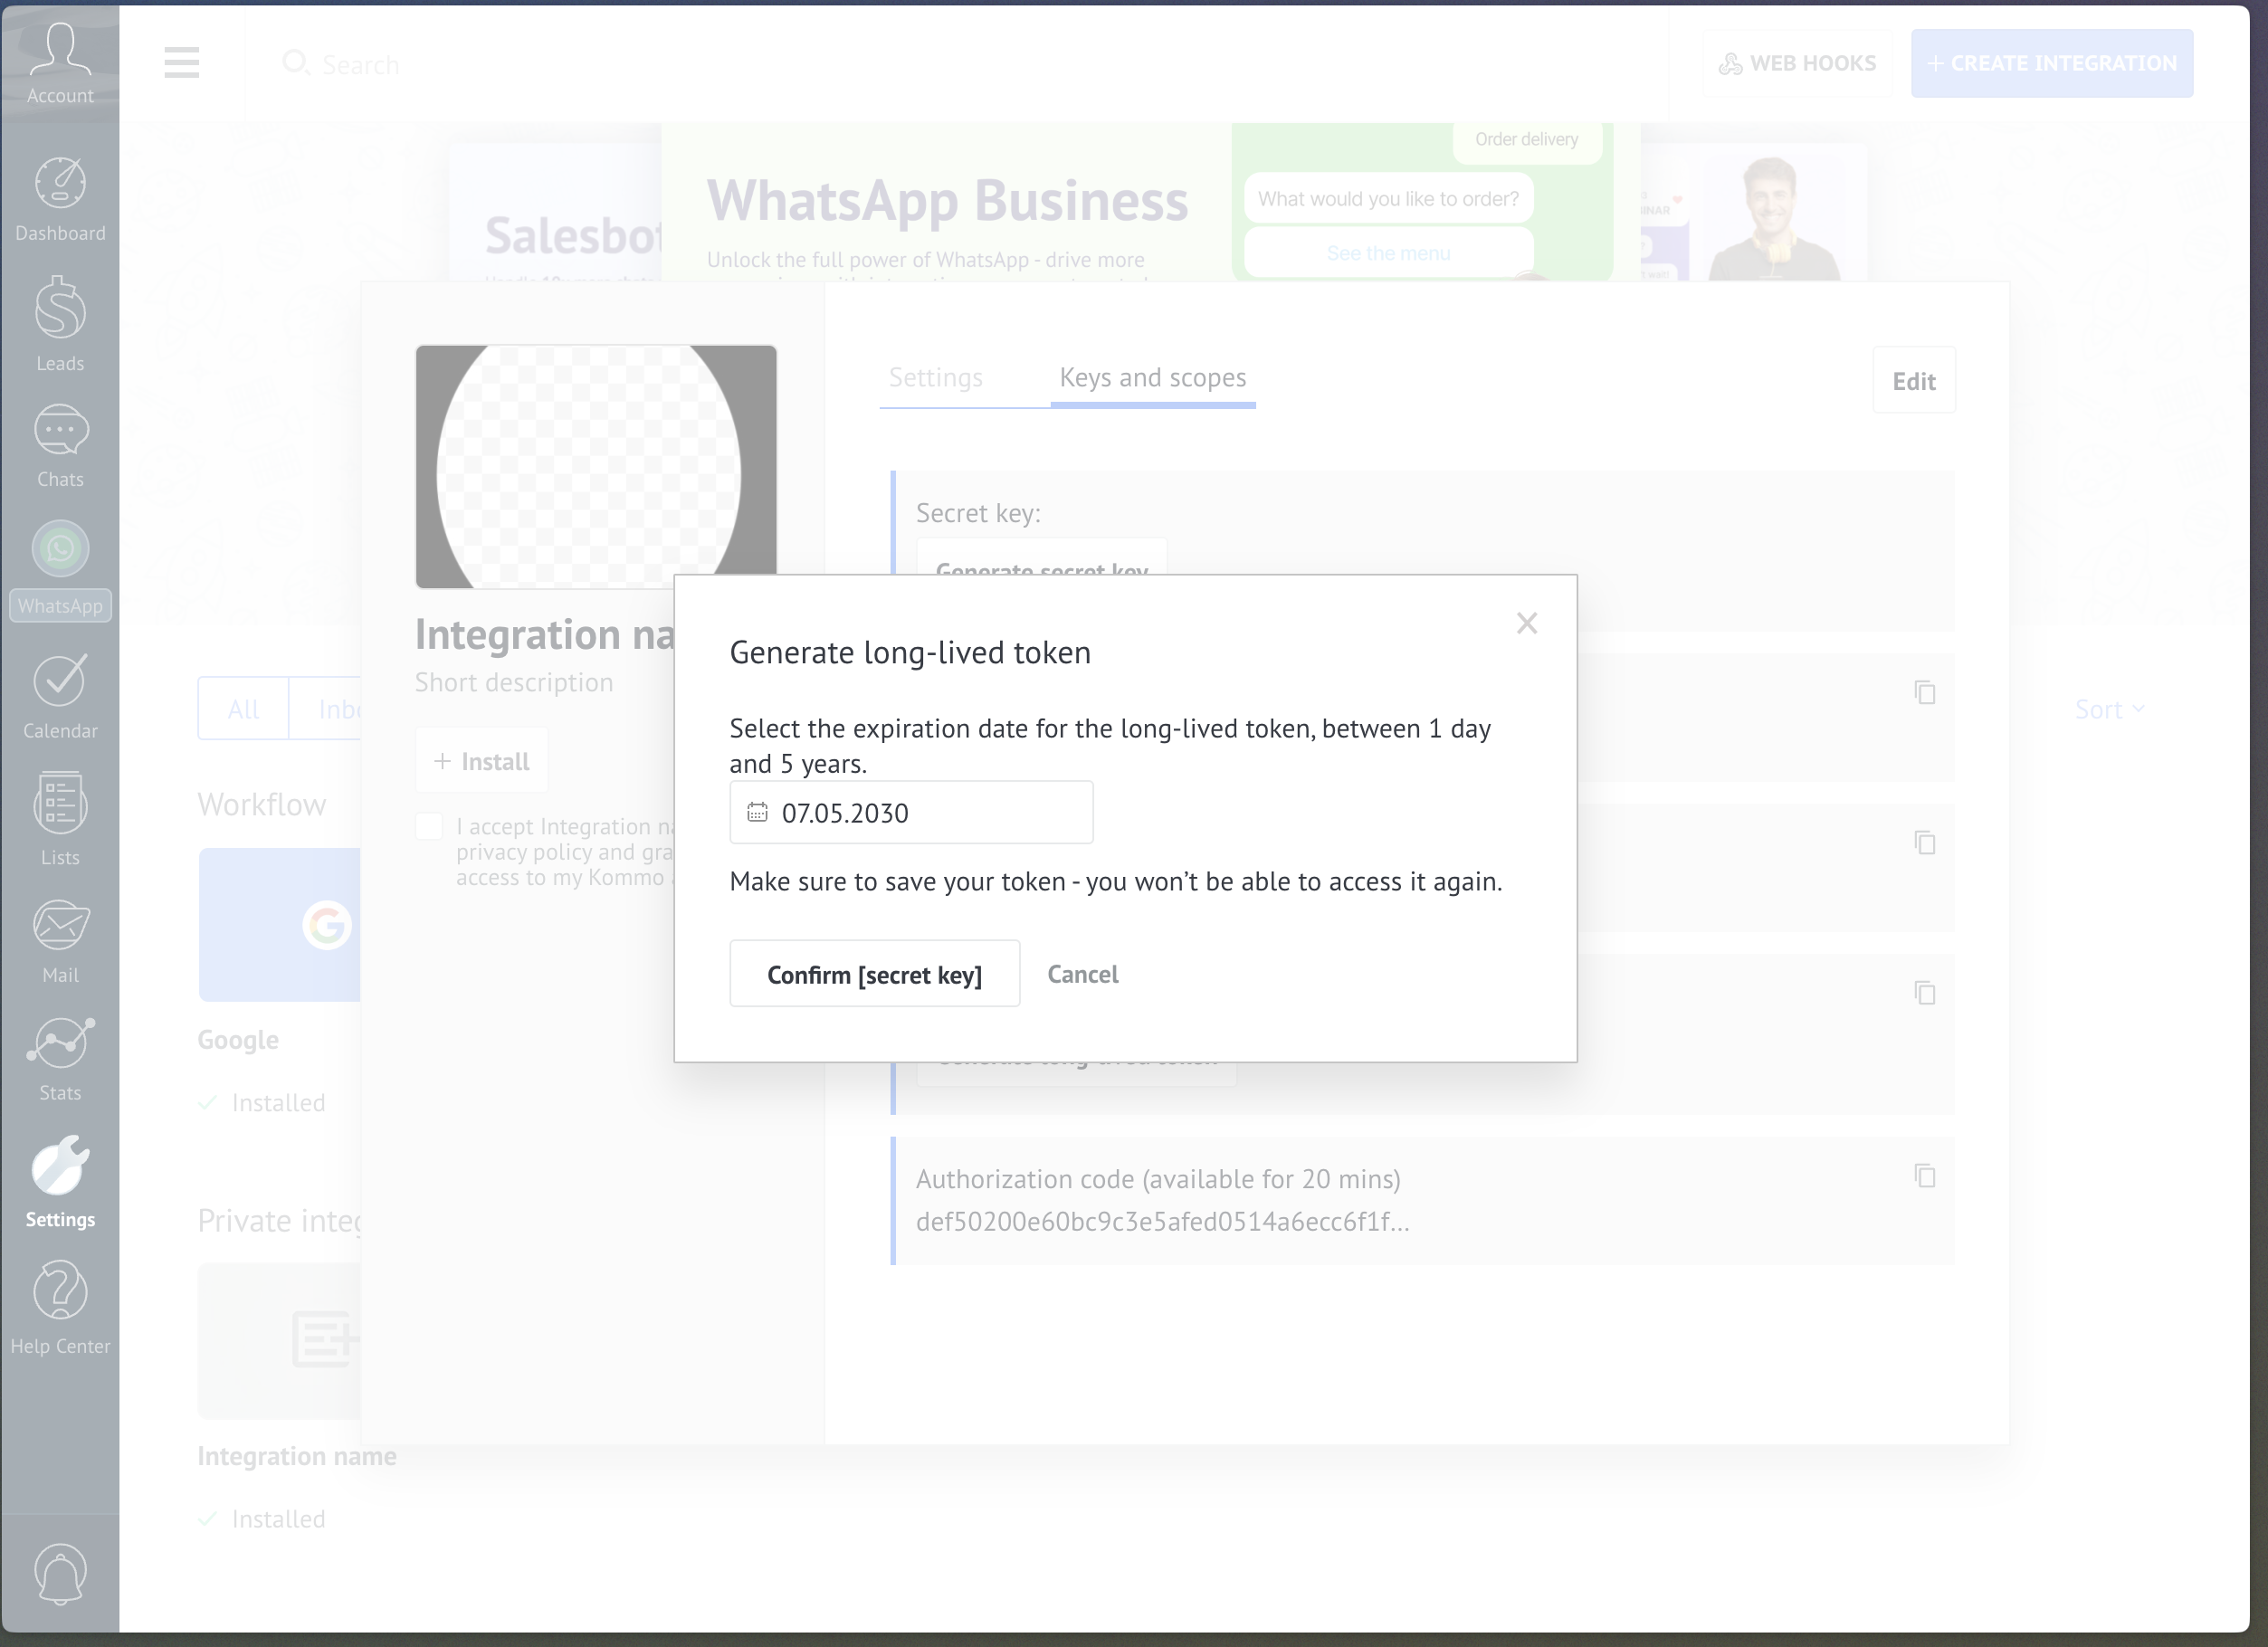The height and width of the screenshot is (1647, 2268).
Task: Select Keys and scopes tab
Action: click(x=1152, y=378)
